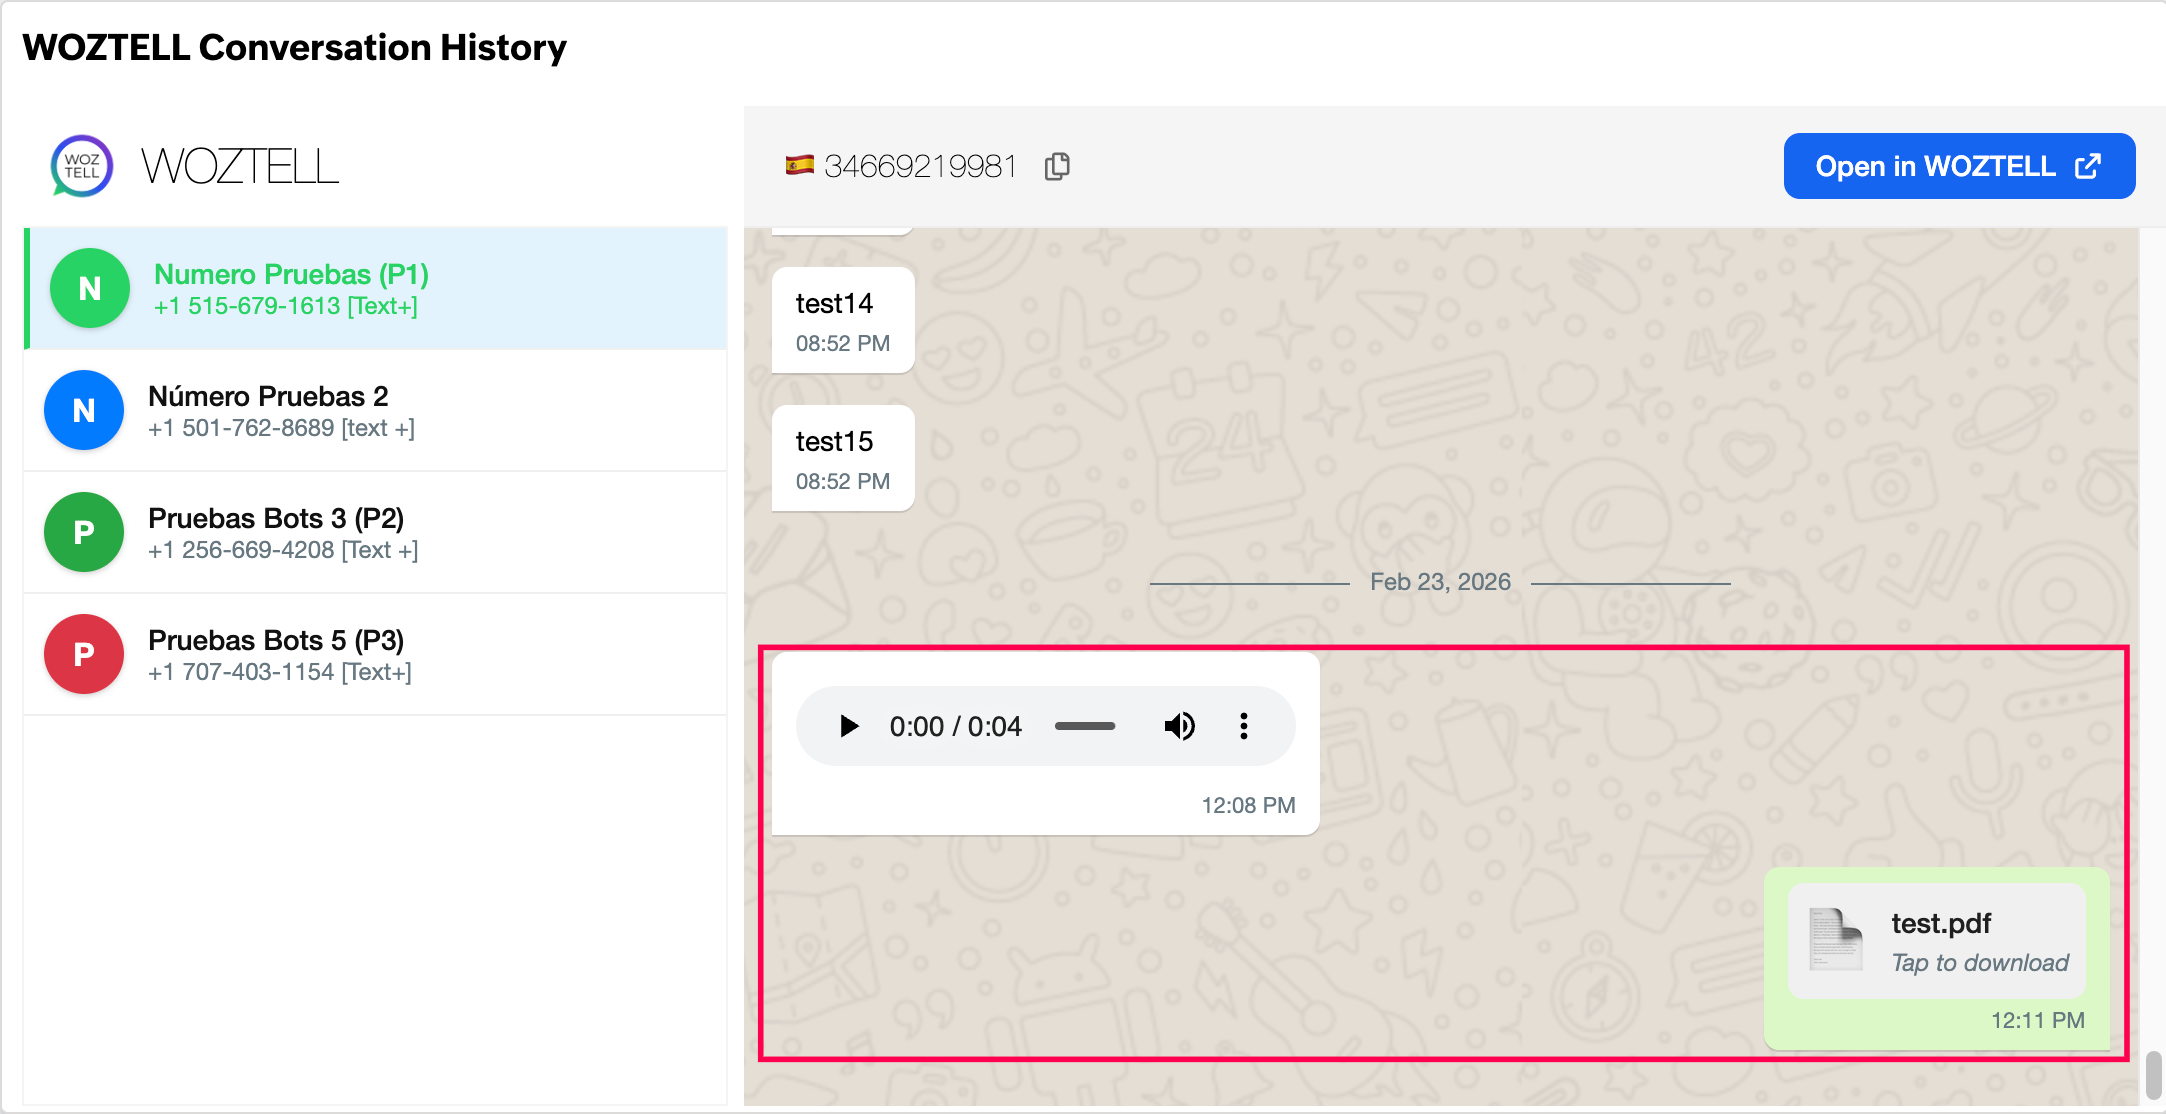The image size is (2166, 1114).
Task: Click the test15 message bubble
Action: 843,459
